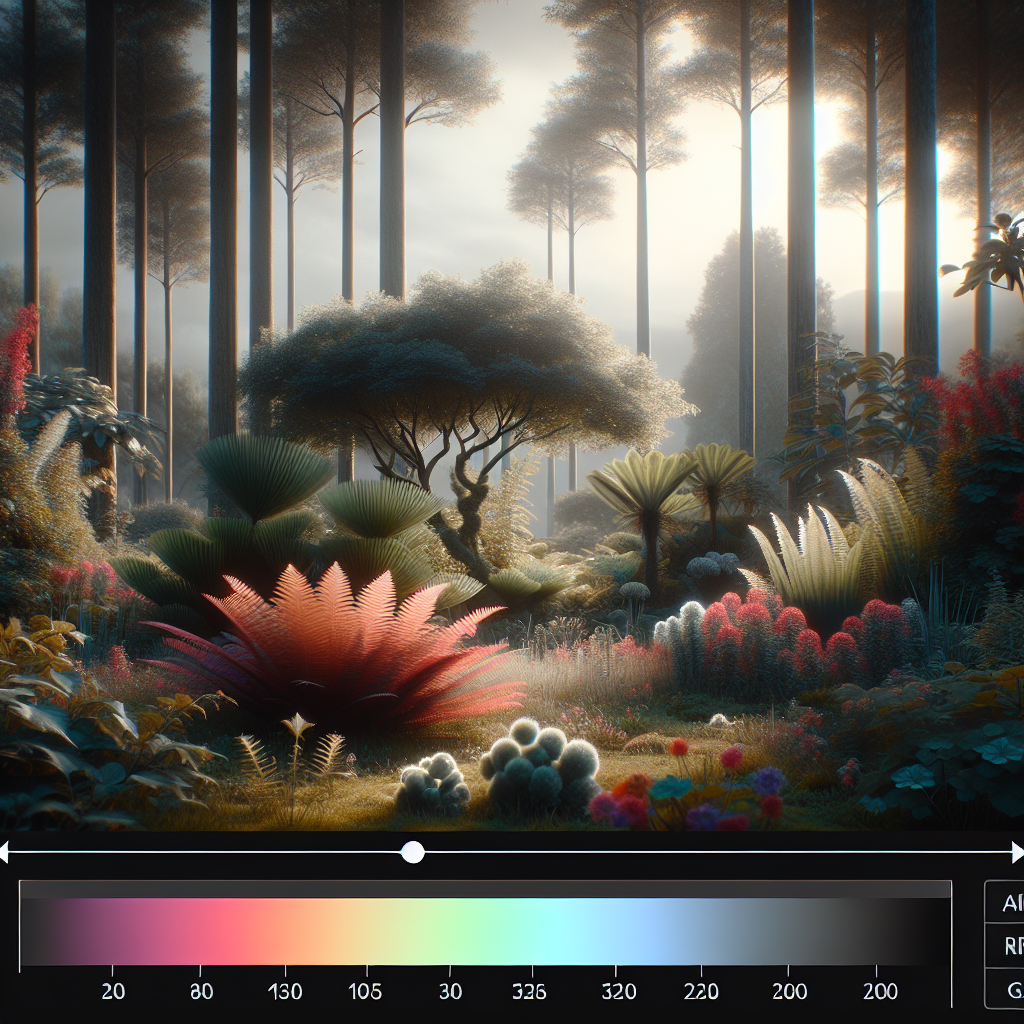Image resolution: width=1024 pixels, height=1024 pixels.
Task: Click the 105 tick label on the scale
Action: [x=365, y=991]
